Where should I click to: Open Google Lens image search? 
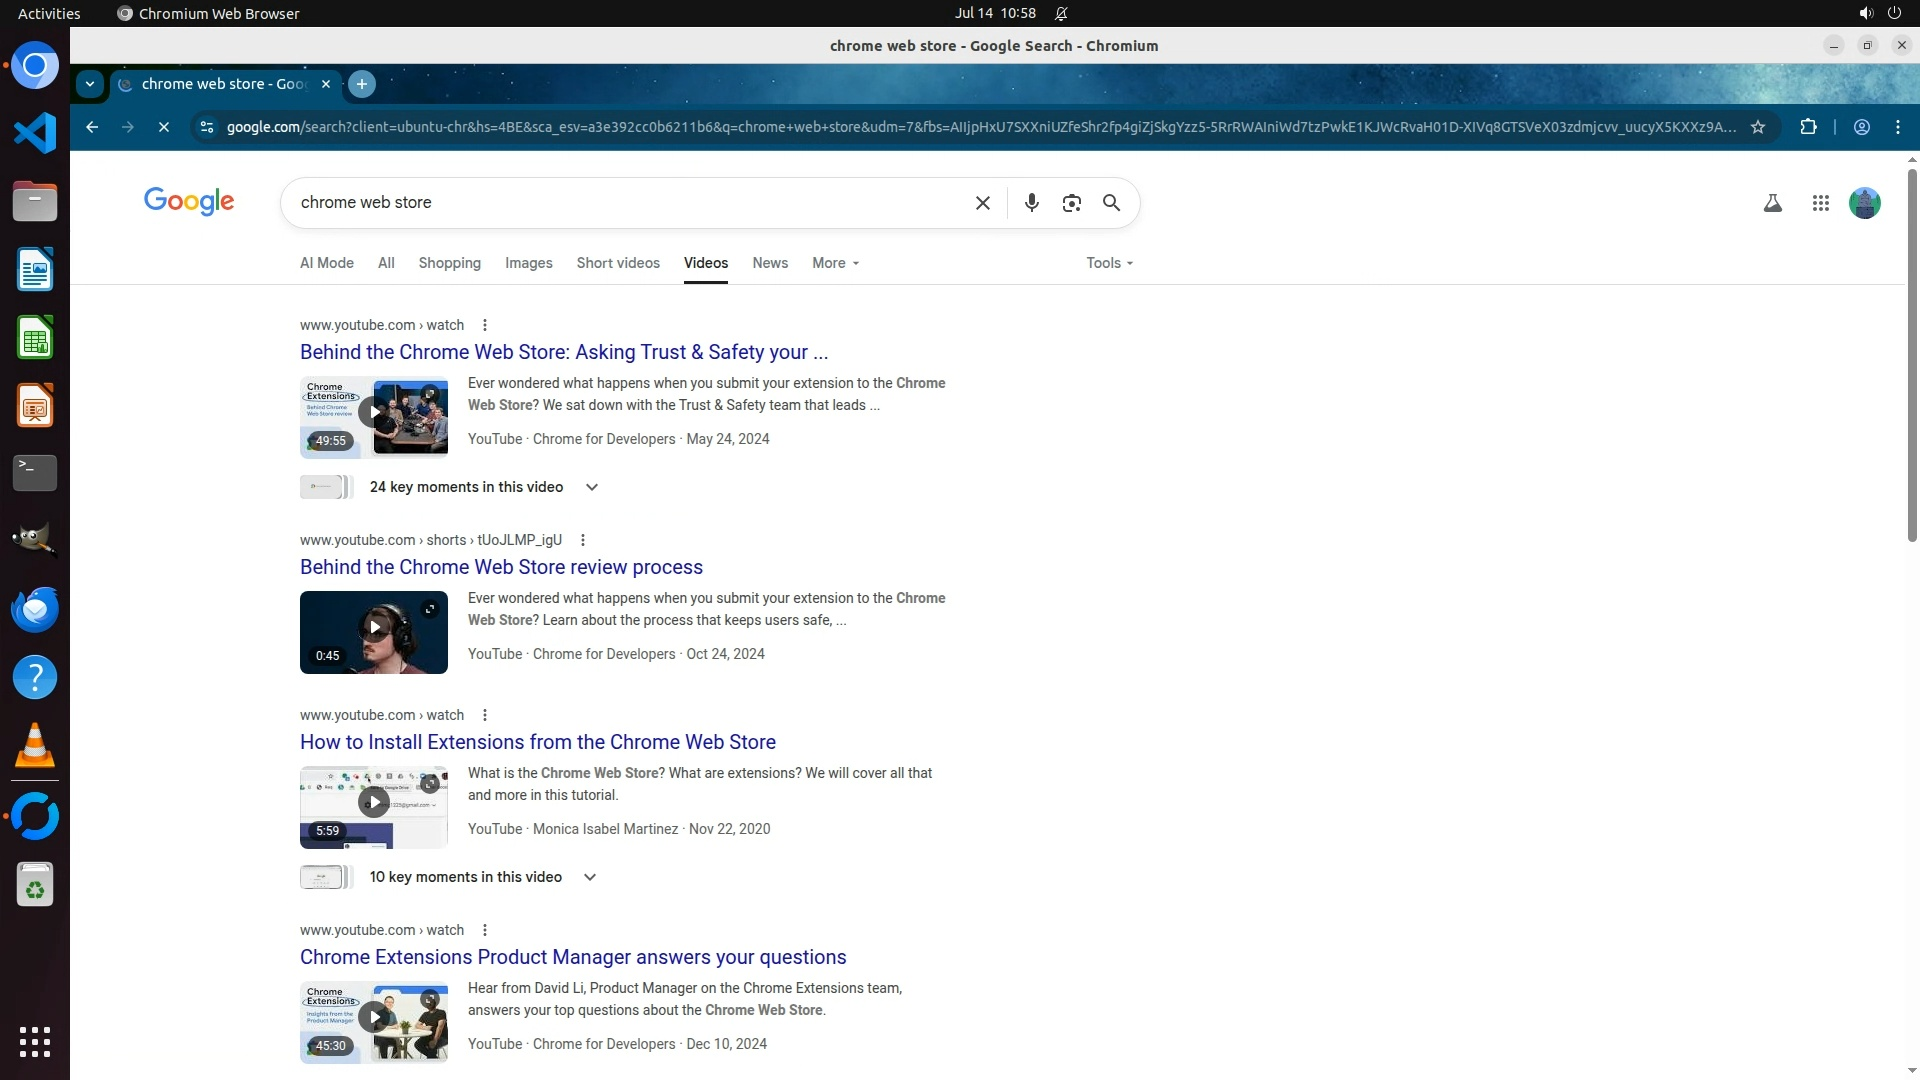pyautogui.click(x=1071, y=203)
